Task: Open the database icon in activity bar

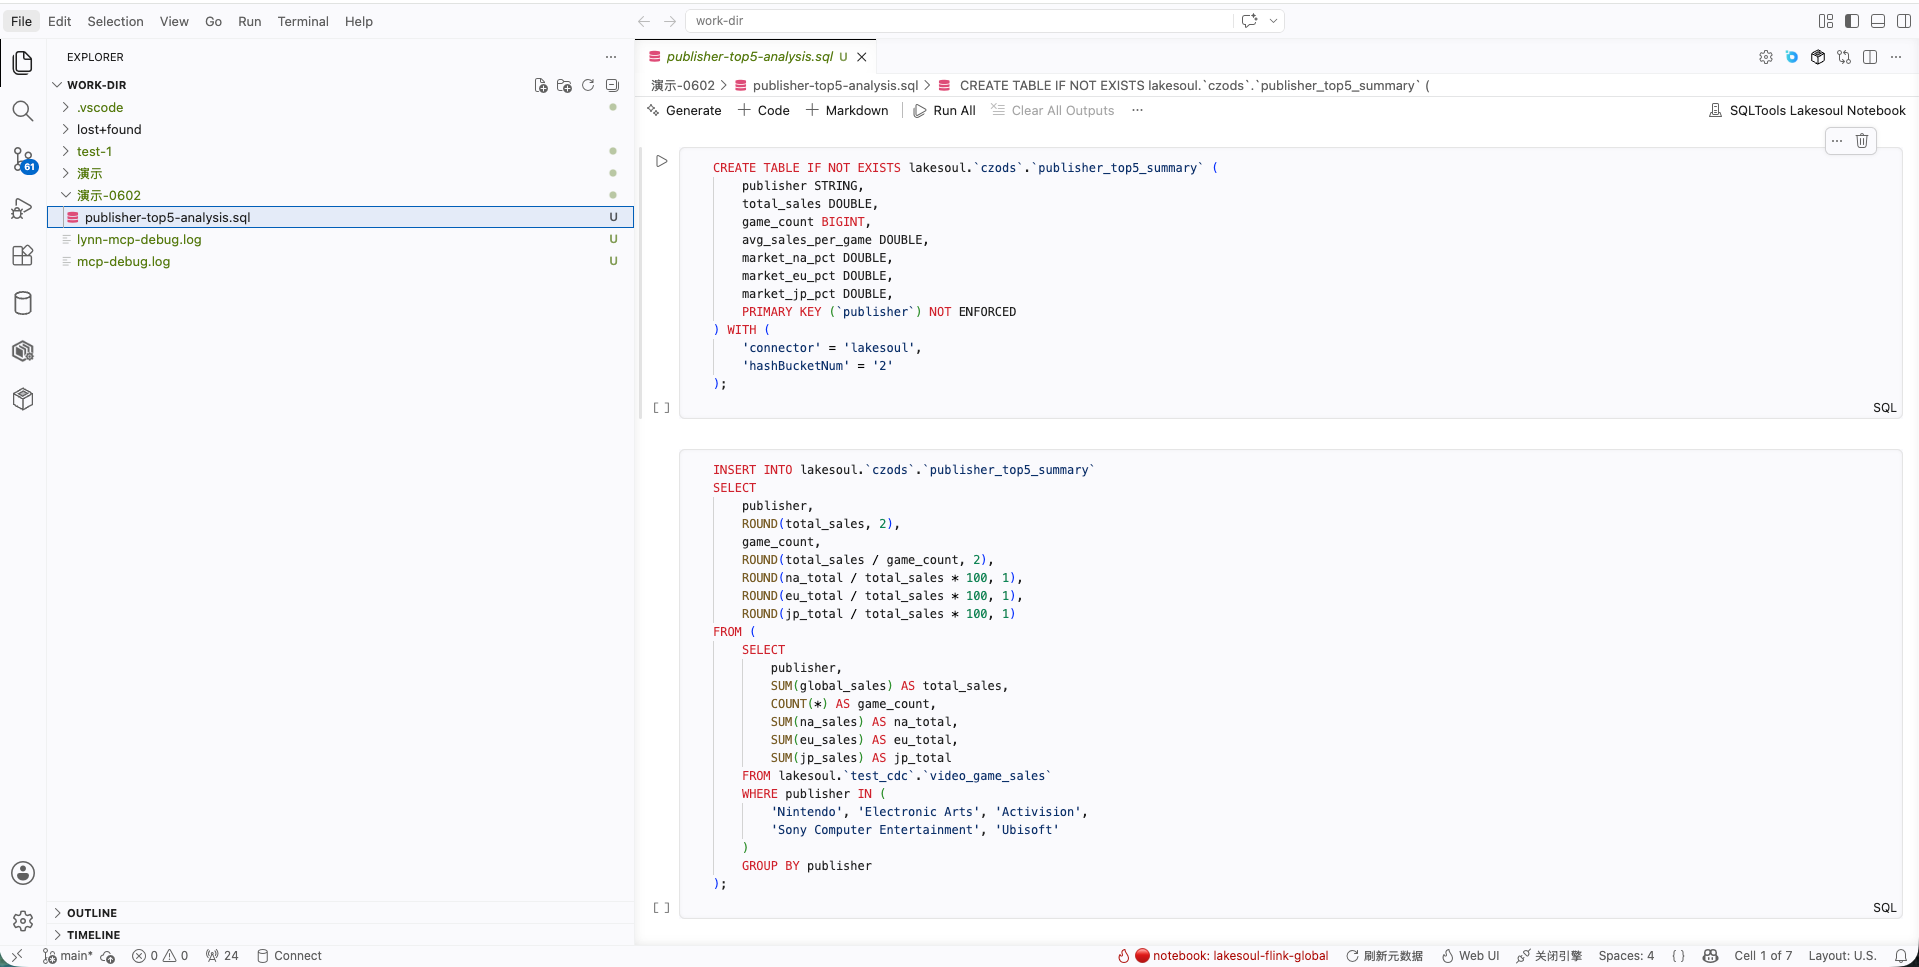Action: 23,304
